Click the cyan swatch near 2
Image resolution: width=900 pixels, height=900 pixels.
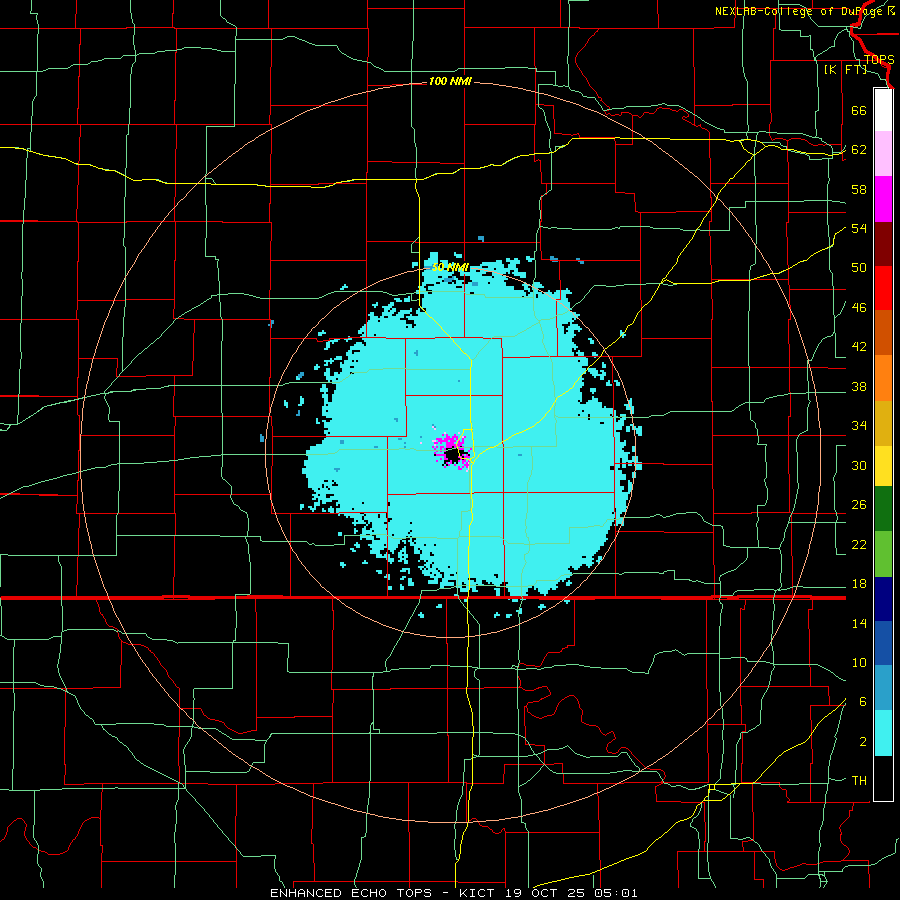point(883,733)
